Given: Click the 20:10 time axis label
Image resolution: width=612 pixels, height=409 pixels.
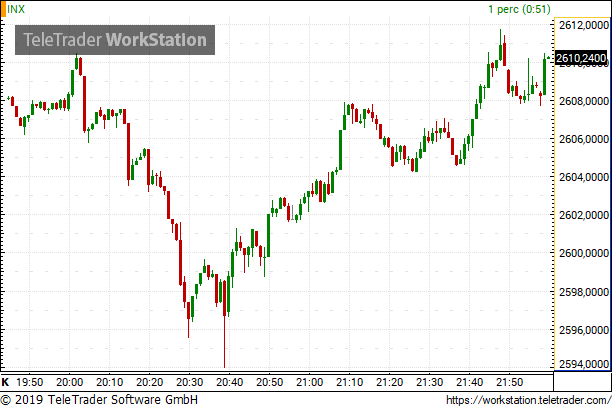Looking at the screenshot, I should [110, 382].
